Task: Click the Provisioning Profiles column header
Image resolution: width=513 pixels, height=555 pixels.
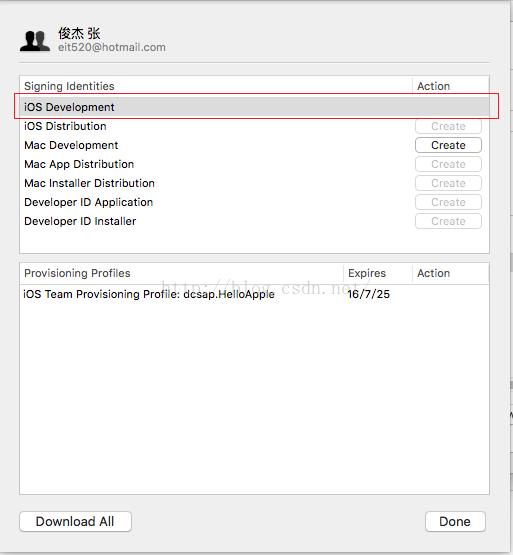Action: coord(181,273)
